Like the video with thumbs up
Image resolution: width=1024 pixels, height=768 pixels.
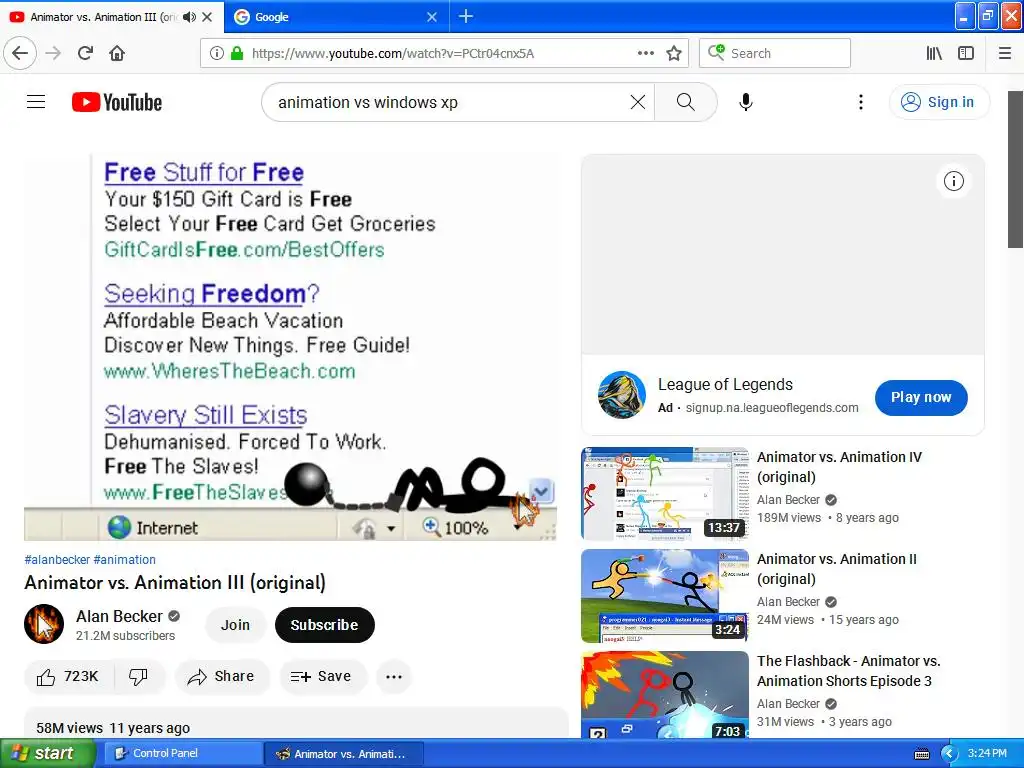(69, 677)
